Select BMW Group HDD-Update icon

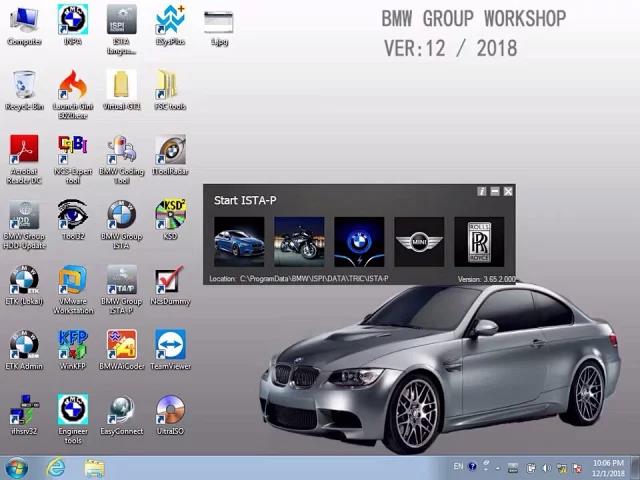24,224
